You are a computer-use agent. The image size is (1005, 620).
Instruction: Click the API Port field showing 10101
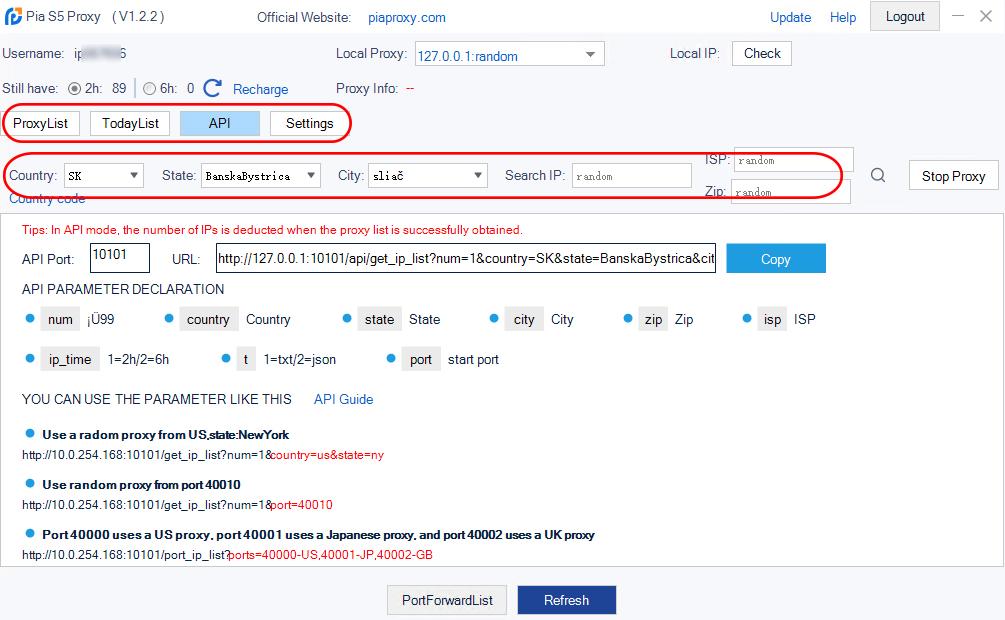coord(120,258)
